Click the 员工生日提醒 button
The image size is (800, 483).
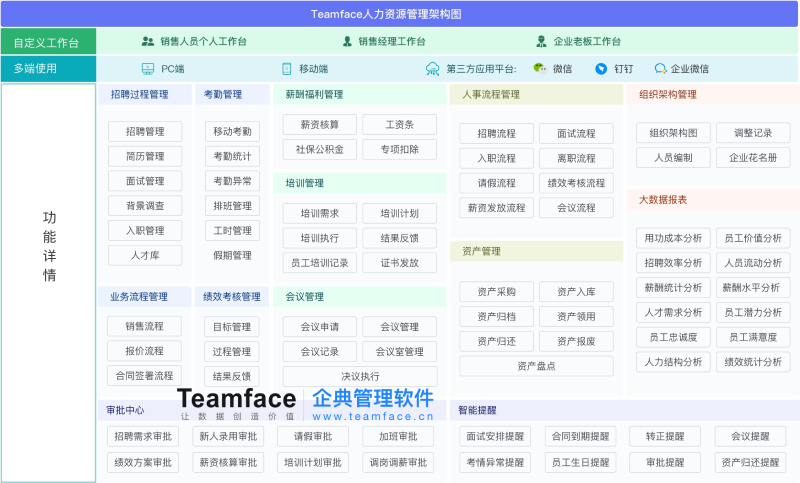click(x=580, y=463)
